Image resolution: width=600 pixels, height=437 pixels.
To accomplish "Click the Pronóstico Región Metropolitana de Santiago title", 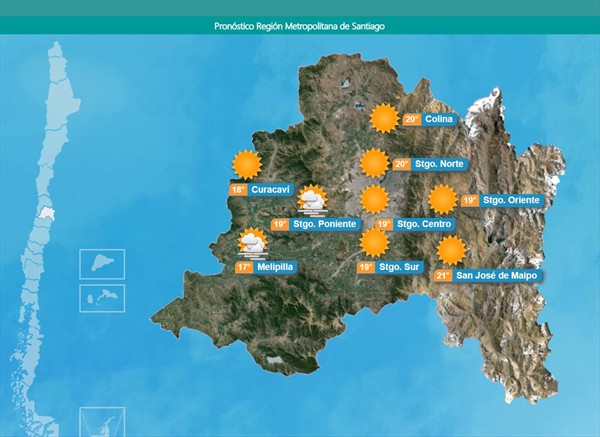I will 299,25.
